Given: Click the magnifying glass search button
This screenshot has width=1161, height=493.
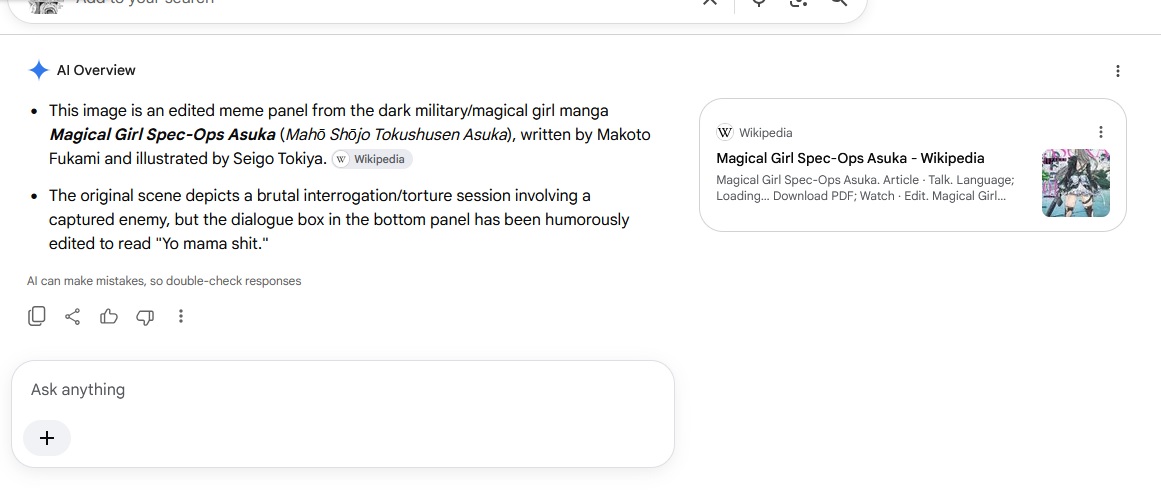Looking at the screenshot, I should (837, 3).
